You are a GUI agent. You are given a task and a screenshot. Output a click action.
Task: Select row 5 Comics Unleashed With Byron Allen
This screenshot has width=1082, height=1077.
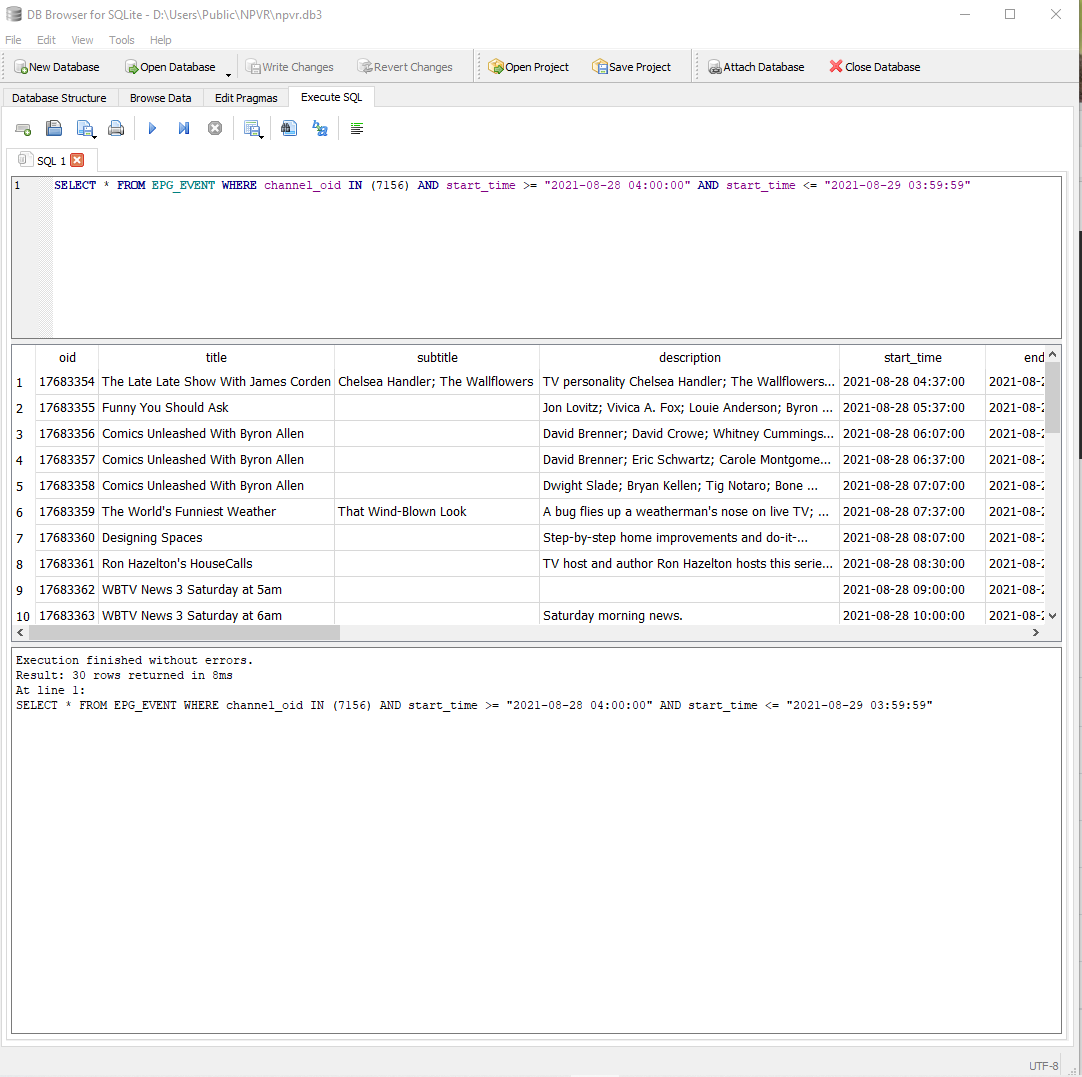point(216,485)
